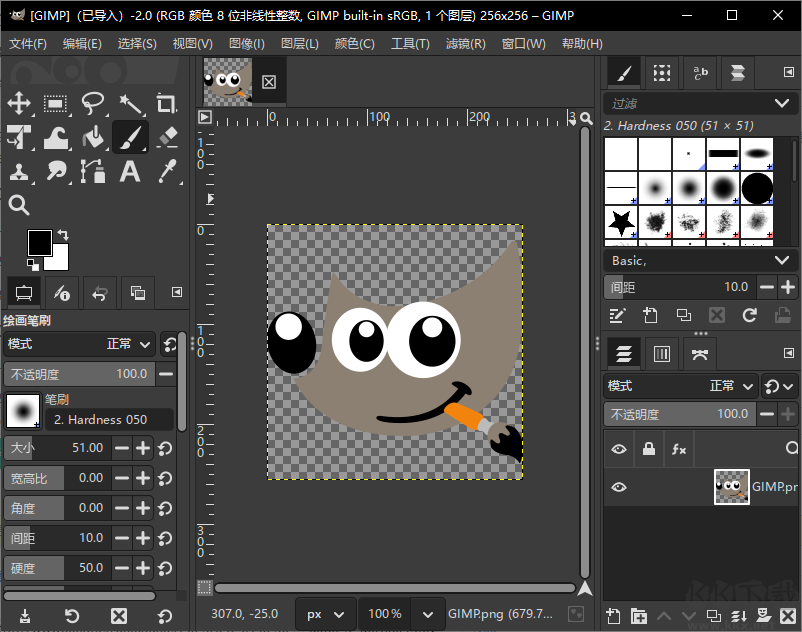Select the Eraser tool
The height and width of the screenshot is (632, 802).
(x=166, y=138)
